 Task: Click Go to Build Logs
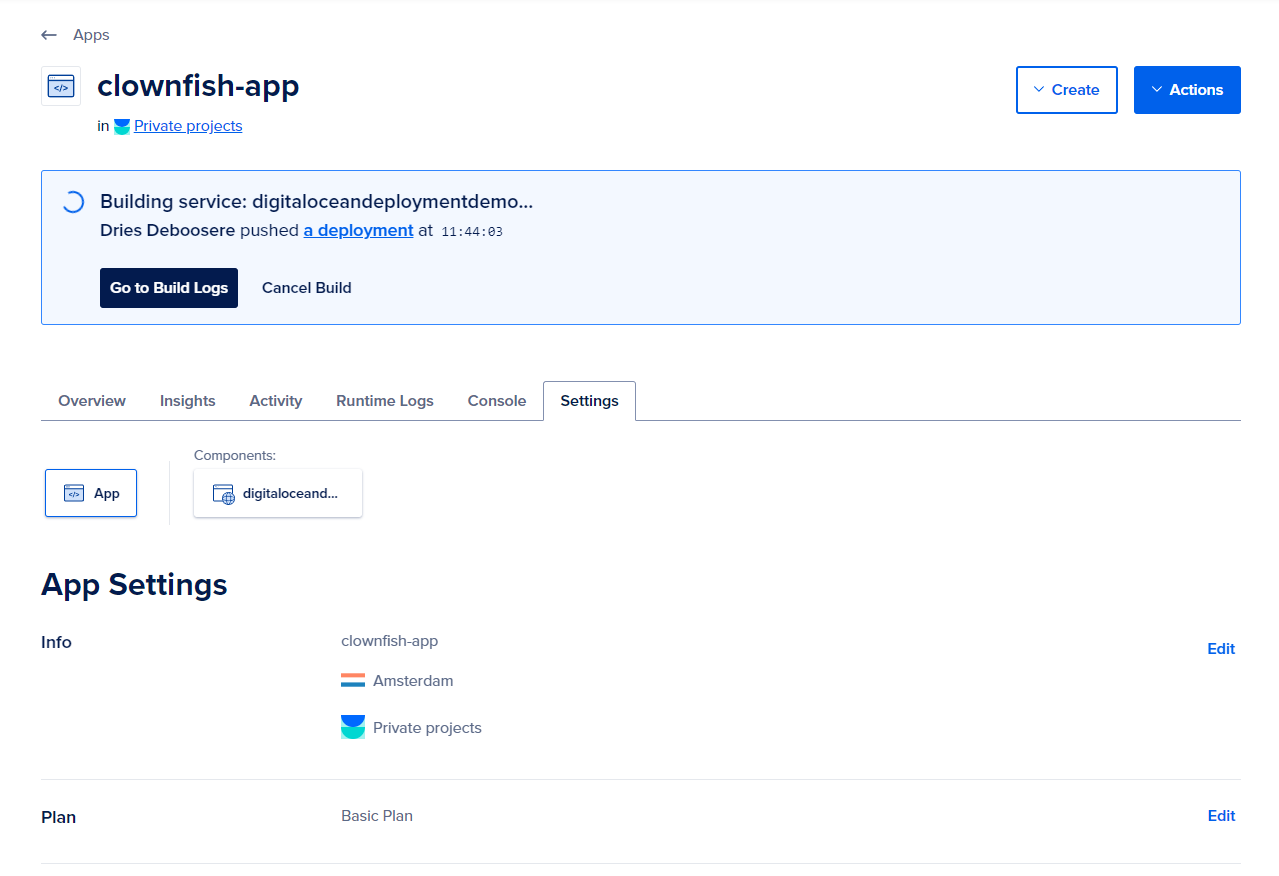coord(169,288)
